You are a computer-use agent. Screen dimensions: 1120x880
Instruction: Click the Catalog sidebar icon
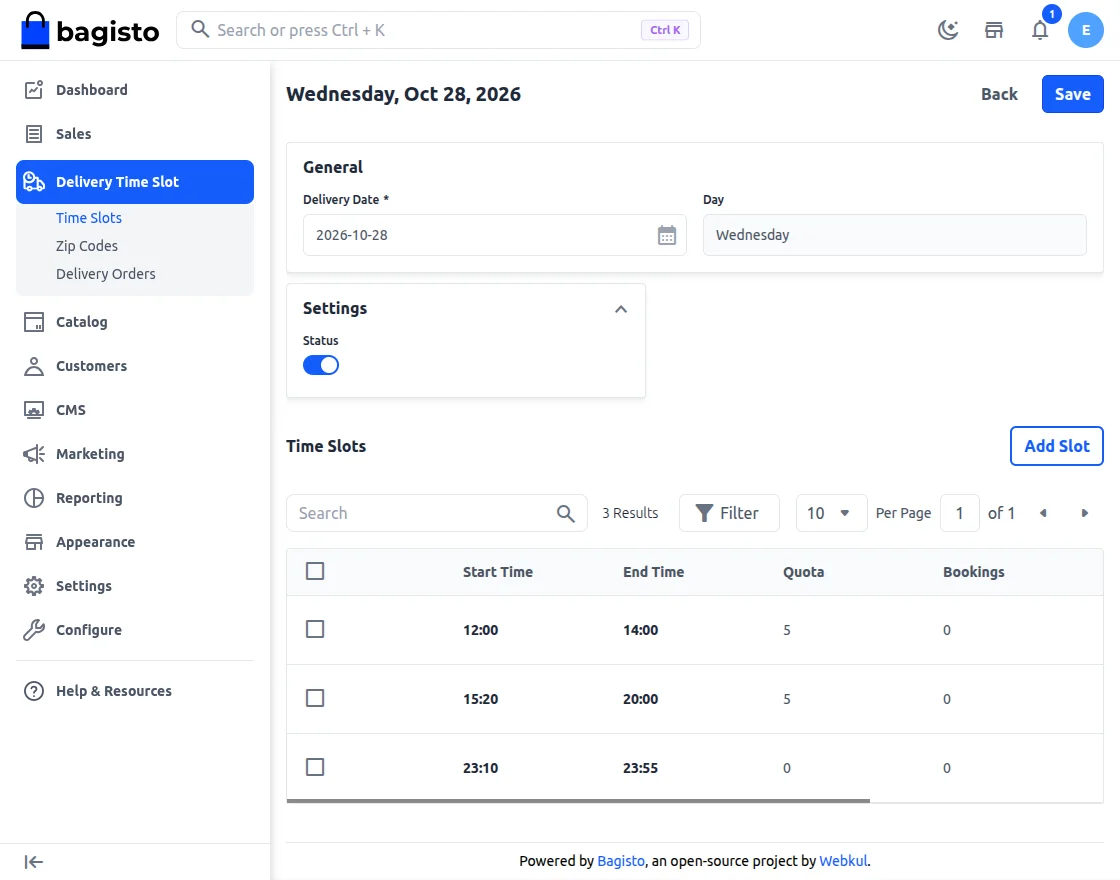pyautogui.click(x=34, y=322)
